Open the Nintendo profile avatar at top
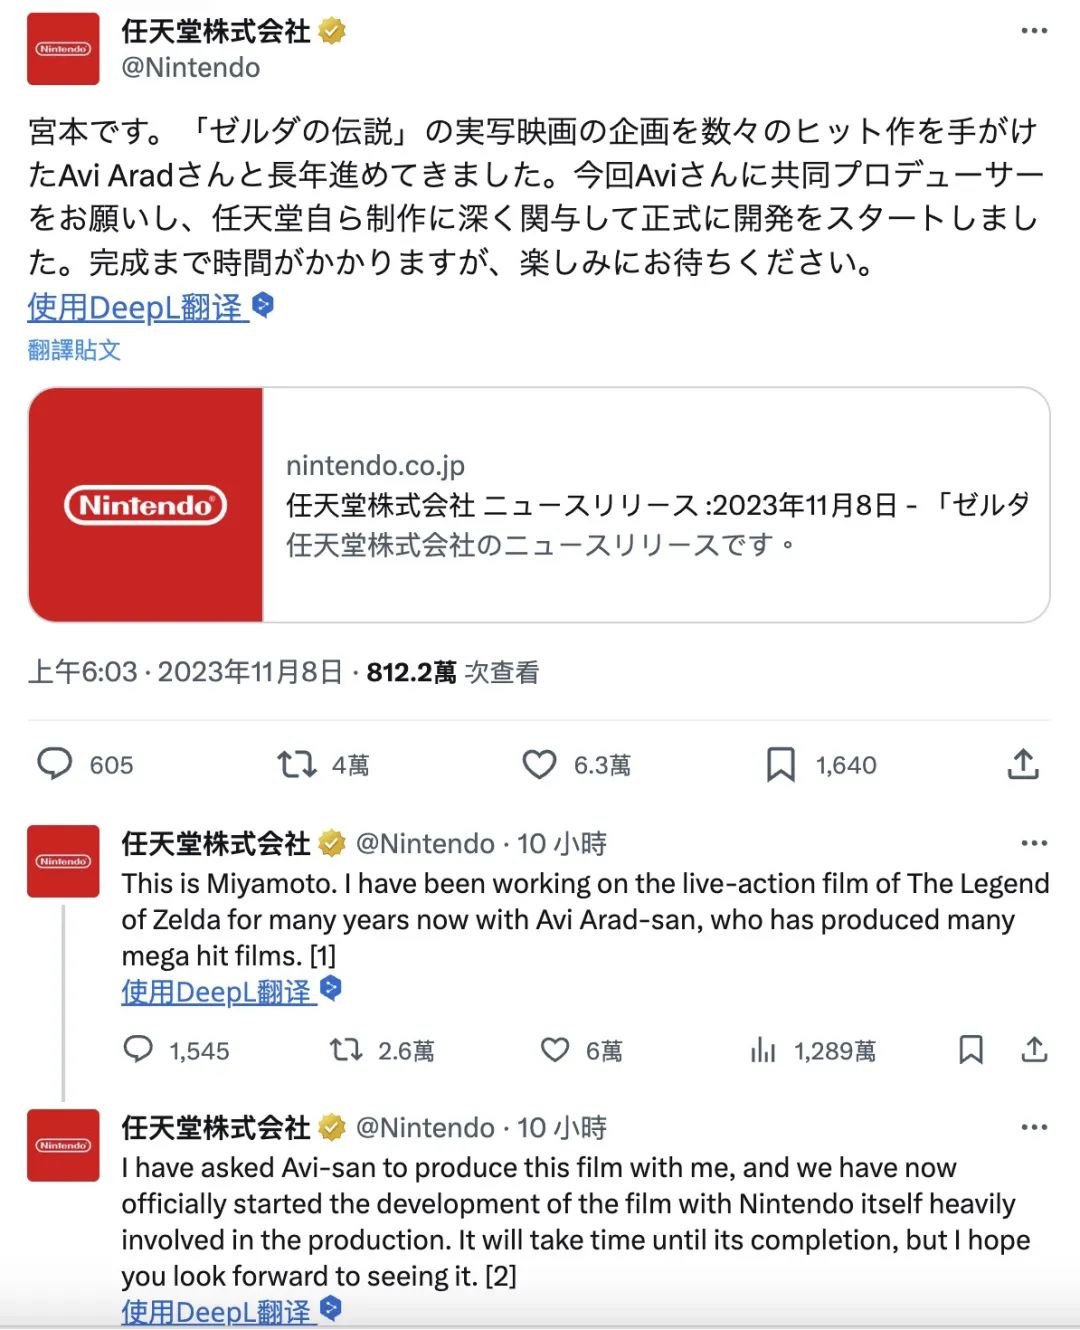 63,49
